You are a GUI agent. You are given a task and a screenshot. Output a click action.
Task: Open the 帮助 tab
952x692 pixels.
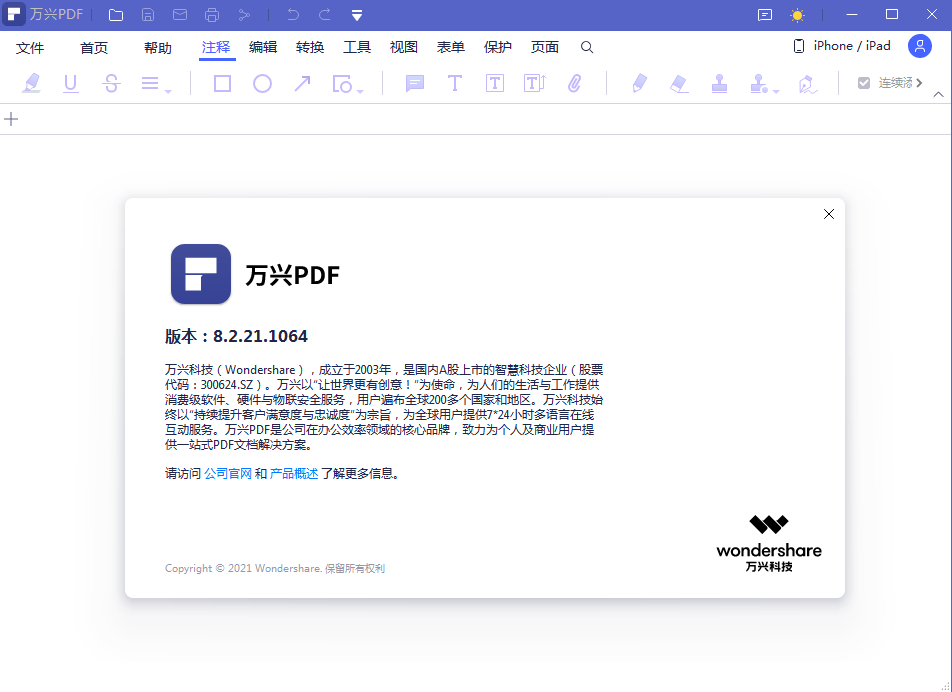[158, 48]
